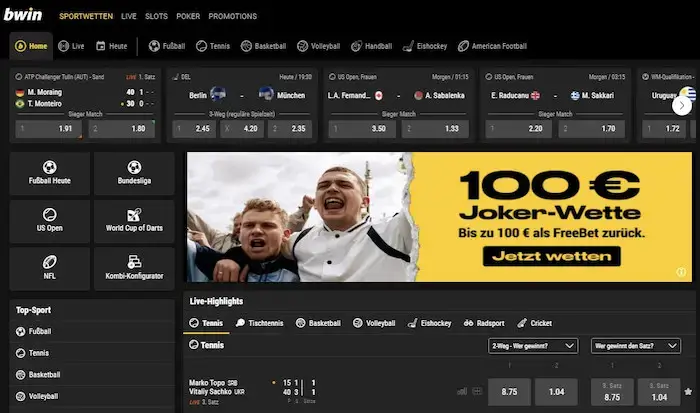Screen dimensions: 700x413
Task: Select Volleyball tab in Live-Highlights
Action: [374, 323]
